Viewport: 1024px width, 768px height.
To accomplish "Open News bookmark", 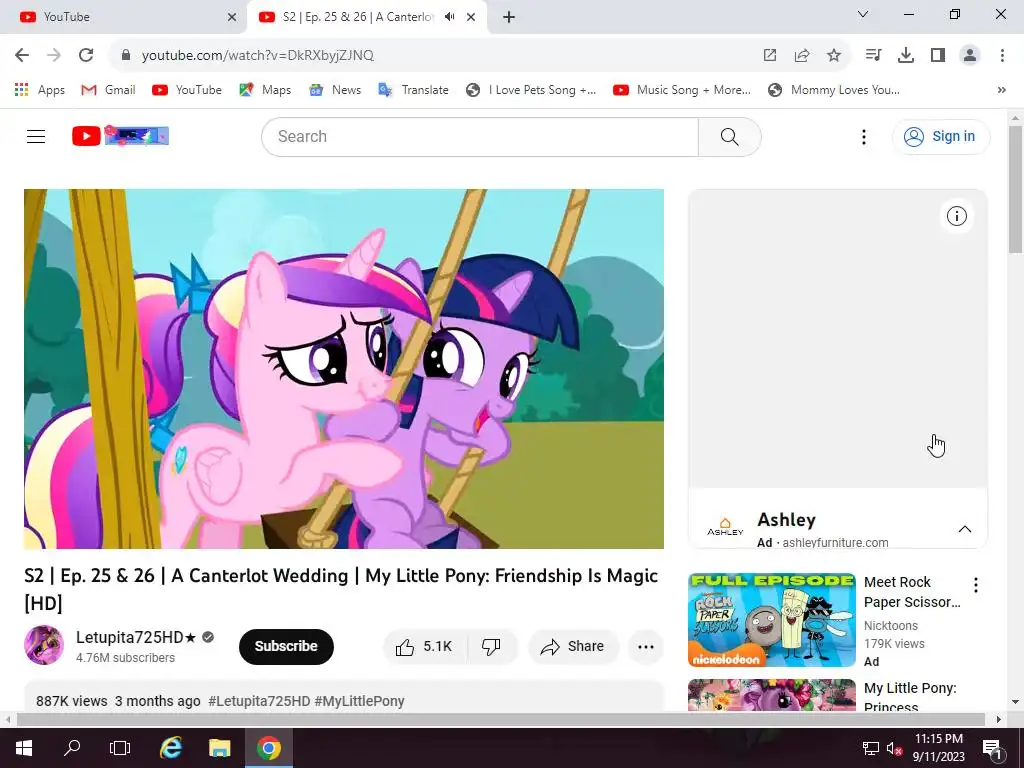I will point(335,90).
